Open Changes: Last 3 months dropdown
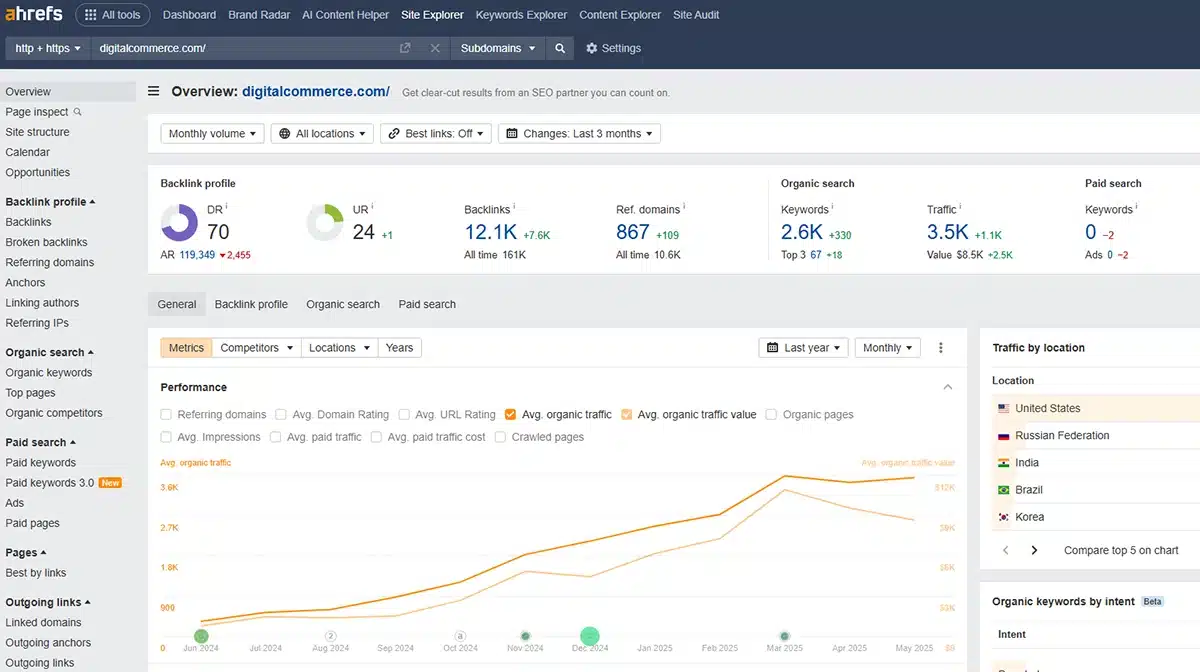The height and width of the screenshot is (672, 1200). click(x=579, y=134)
